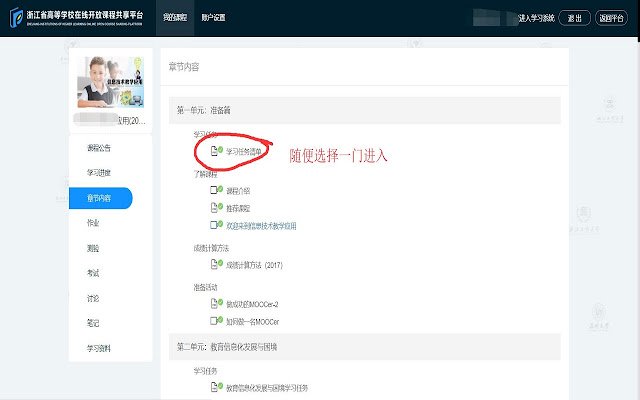Click video icon beside 课程介绍

[x=213, y=190]
